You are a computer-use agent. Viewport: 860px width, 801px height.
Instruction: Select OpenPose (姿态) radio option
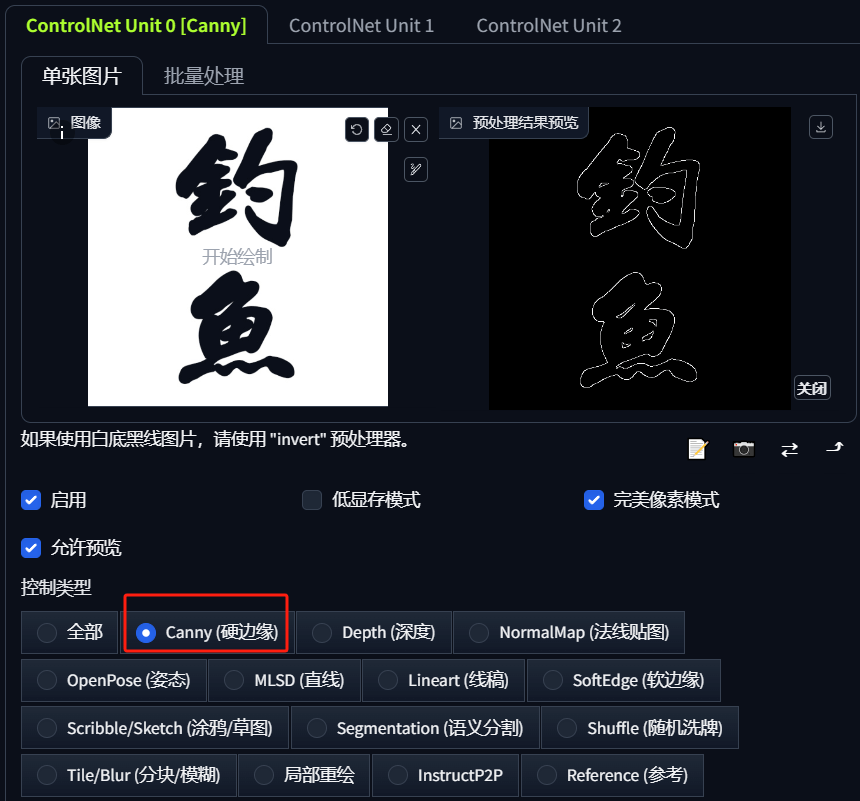(x=114, y=680)
